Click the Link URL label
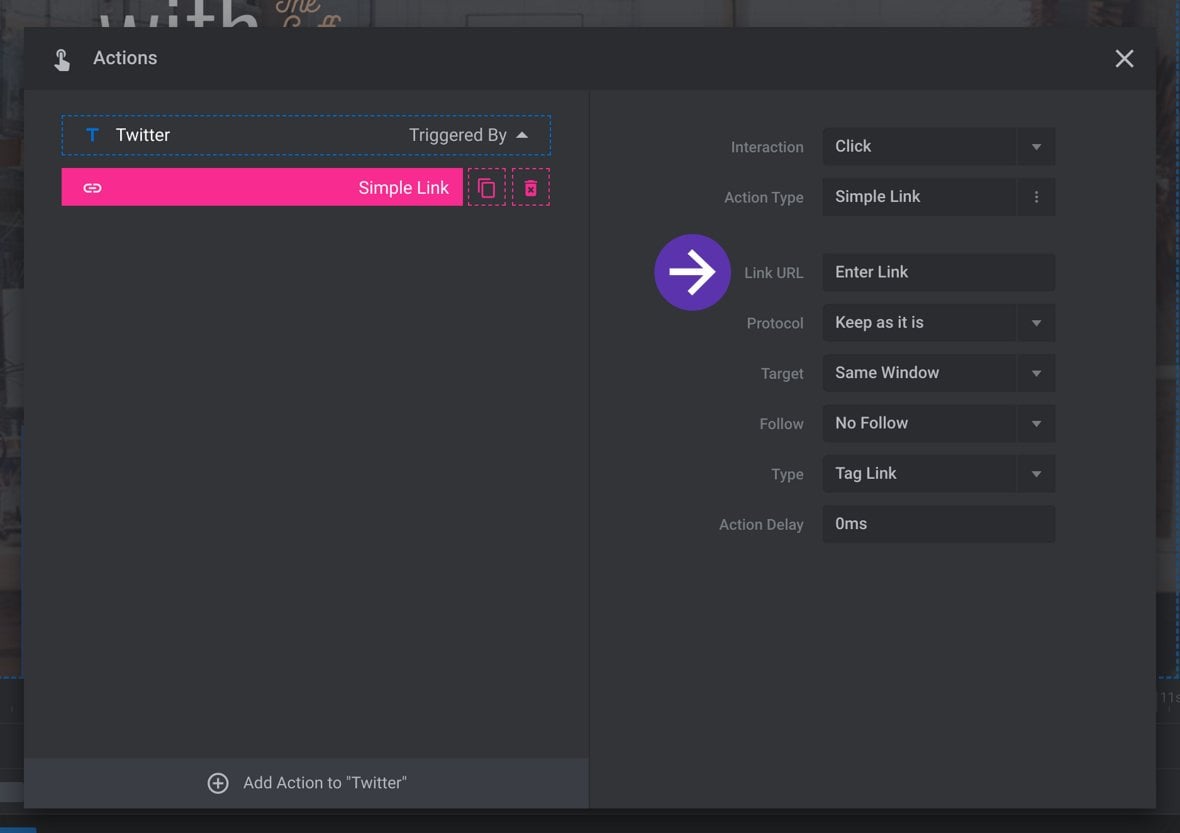 pos(774,273)
